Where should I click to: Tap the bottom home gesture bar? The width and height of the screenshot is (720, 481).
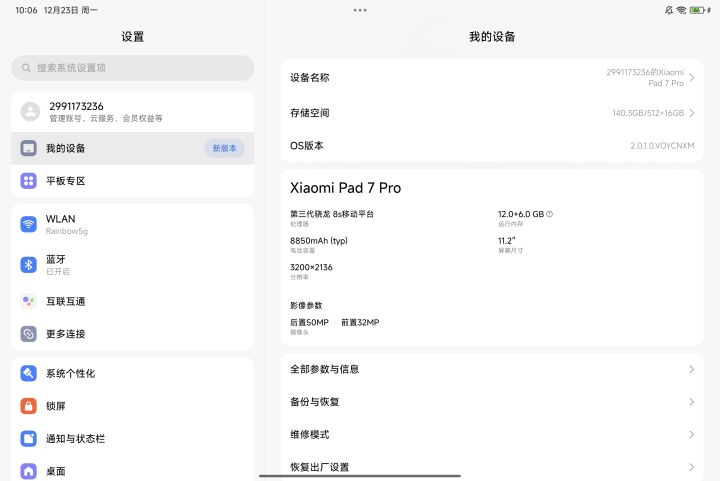tap(360, 476)
